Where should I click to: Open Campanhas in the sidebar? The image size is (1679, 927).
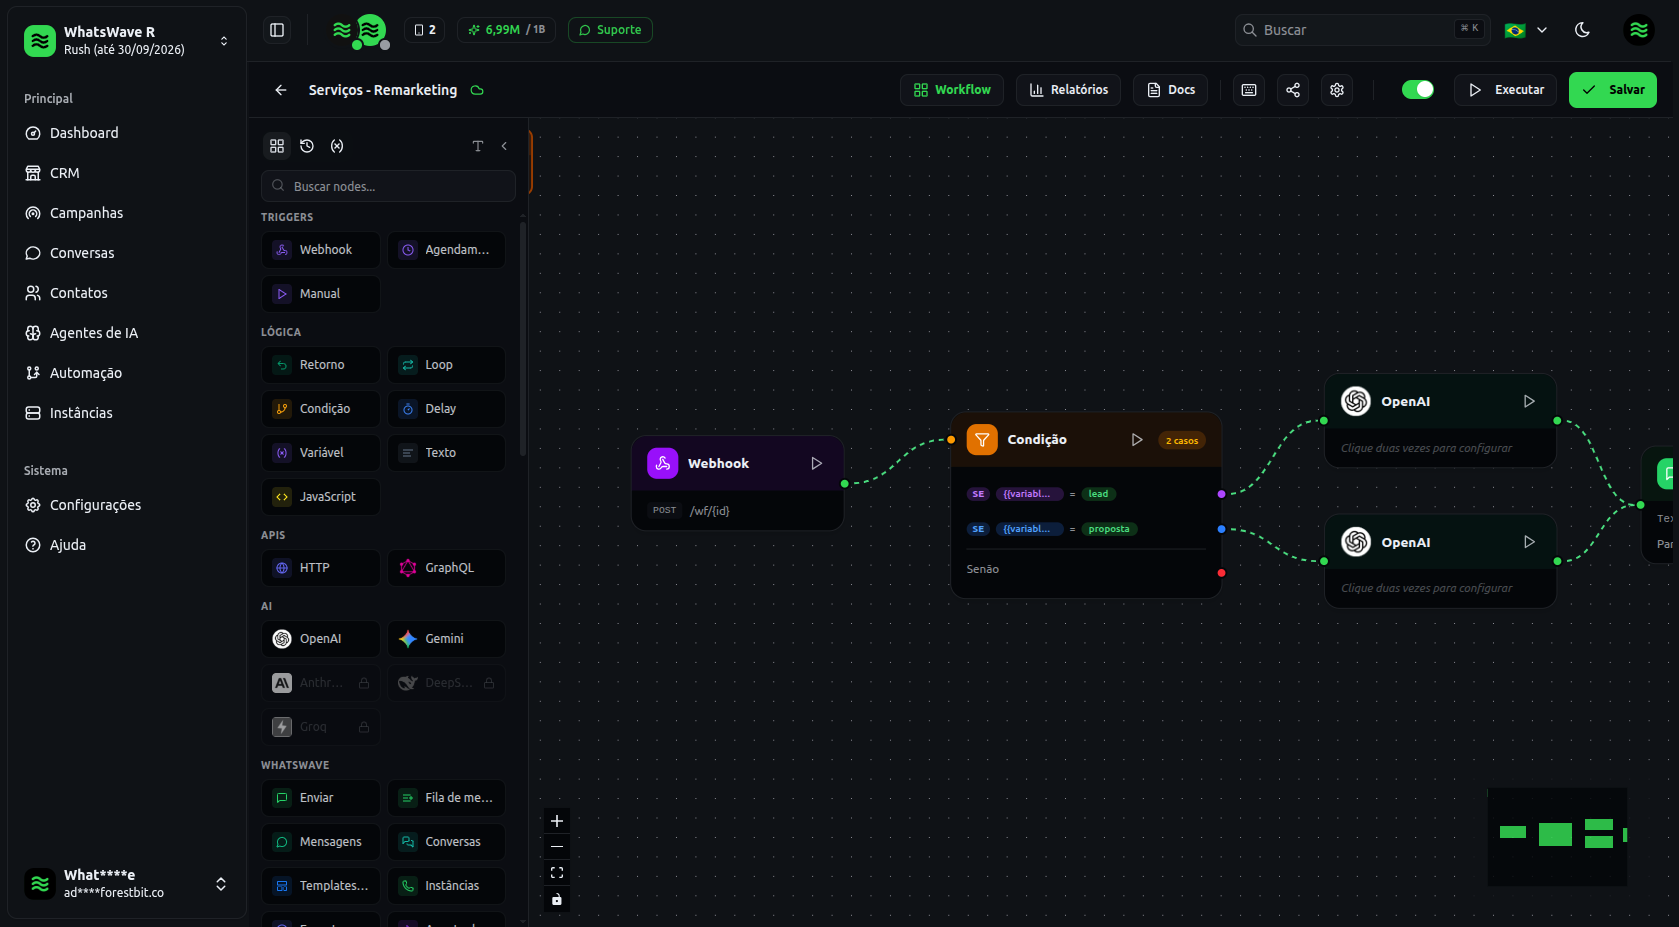pos(127,213)
